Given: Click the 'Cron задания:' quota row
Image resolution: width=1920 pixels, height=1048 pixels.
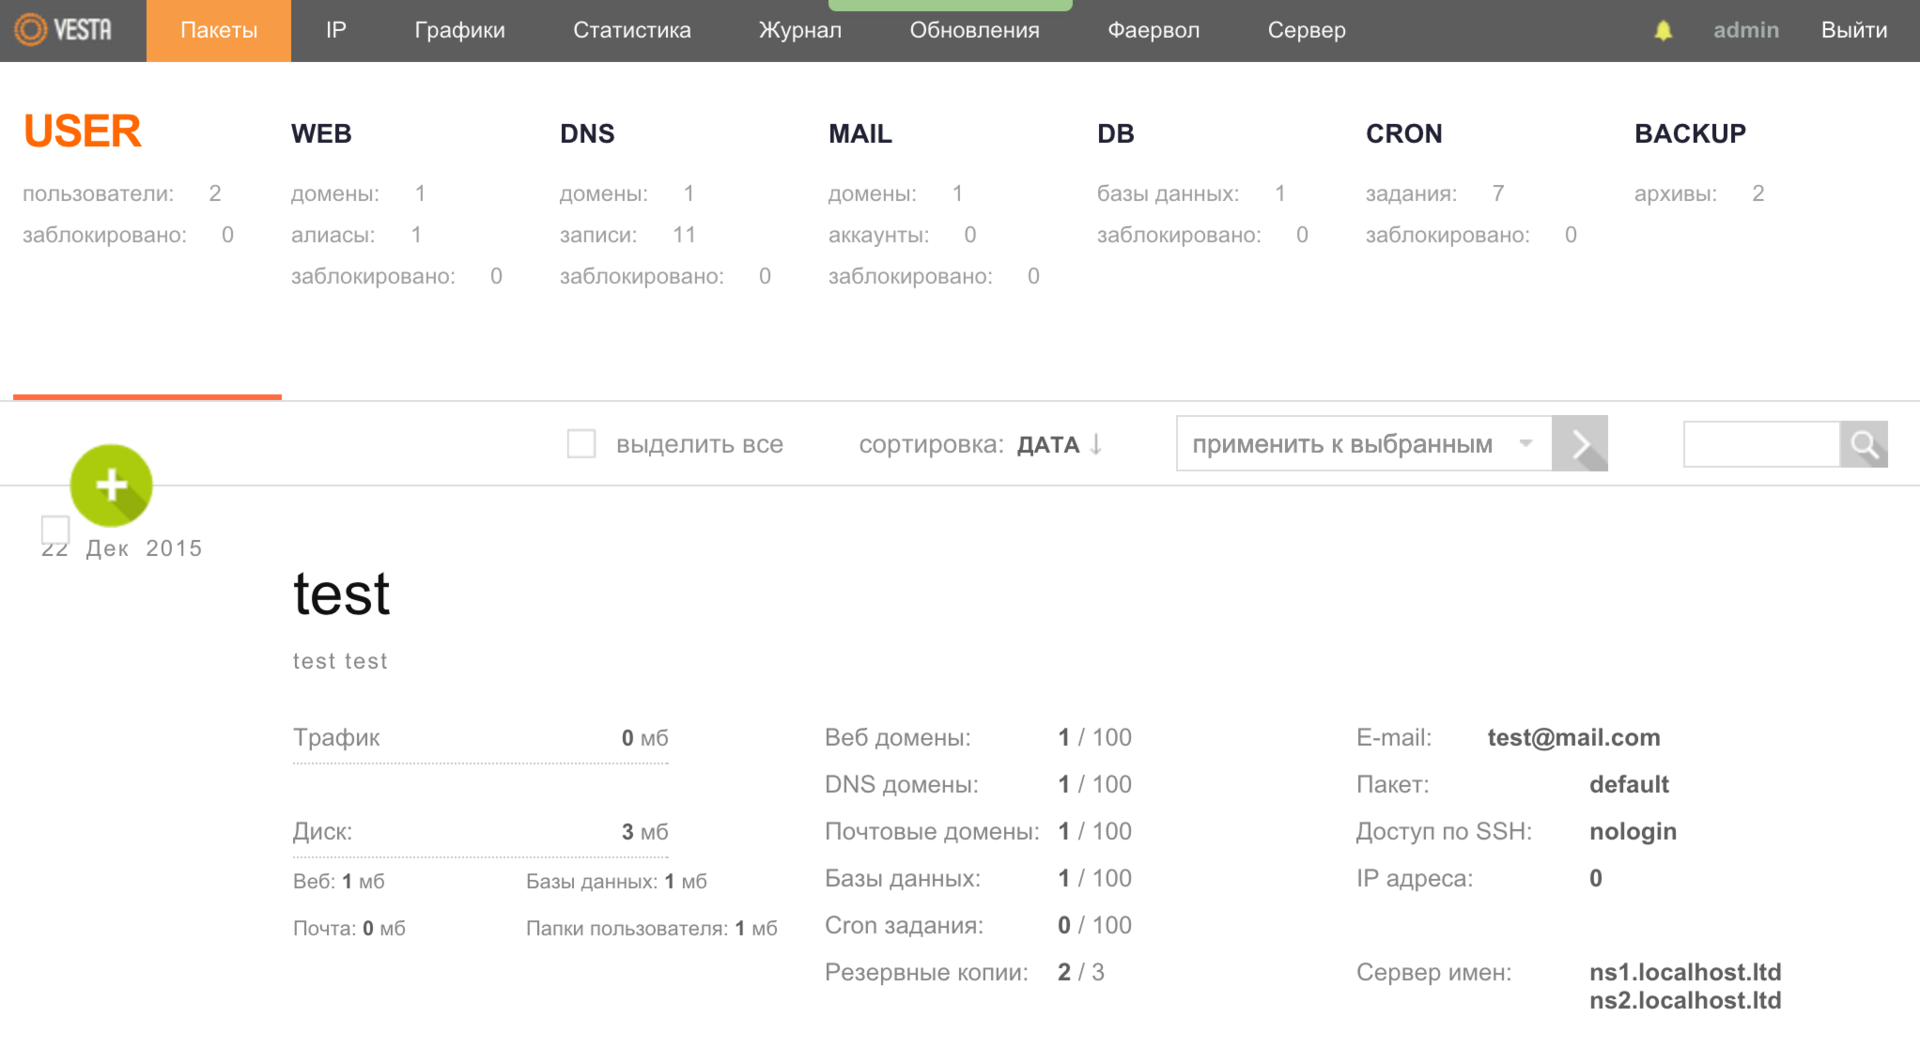Looking at the screenshot, I should click(978, 926).
